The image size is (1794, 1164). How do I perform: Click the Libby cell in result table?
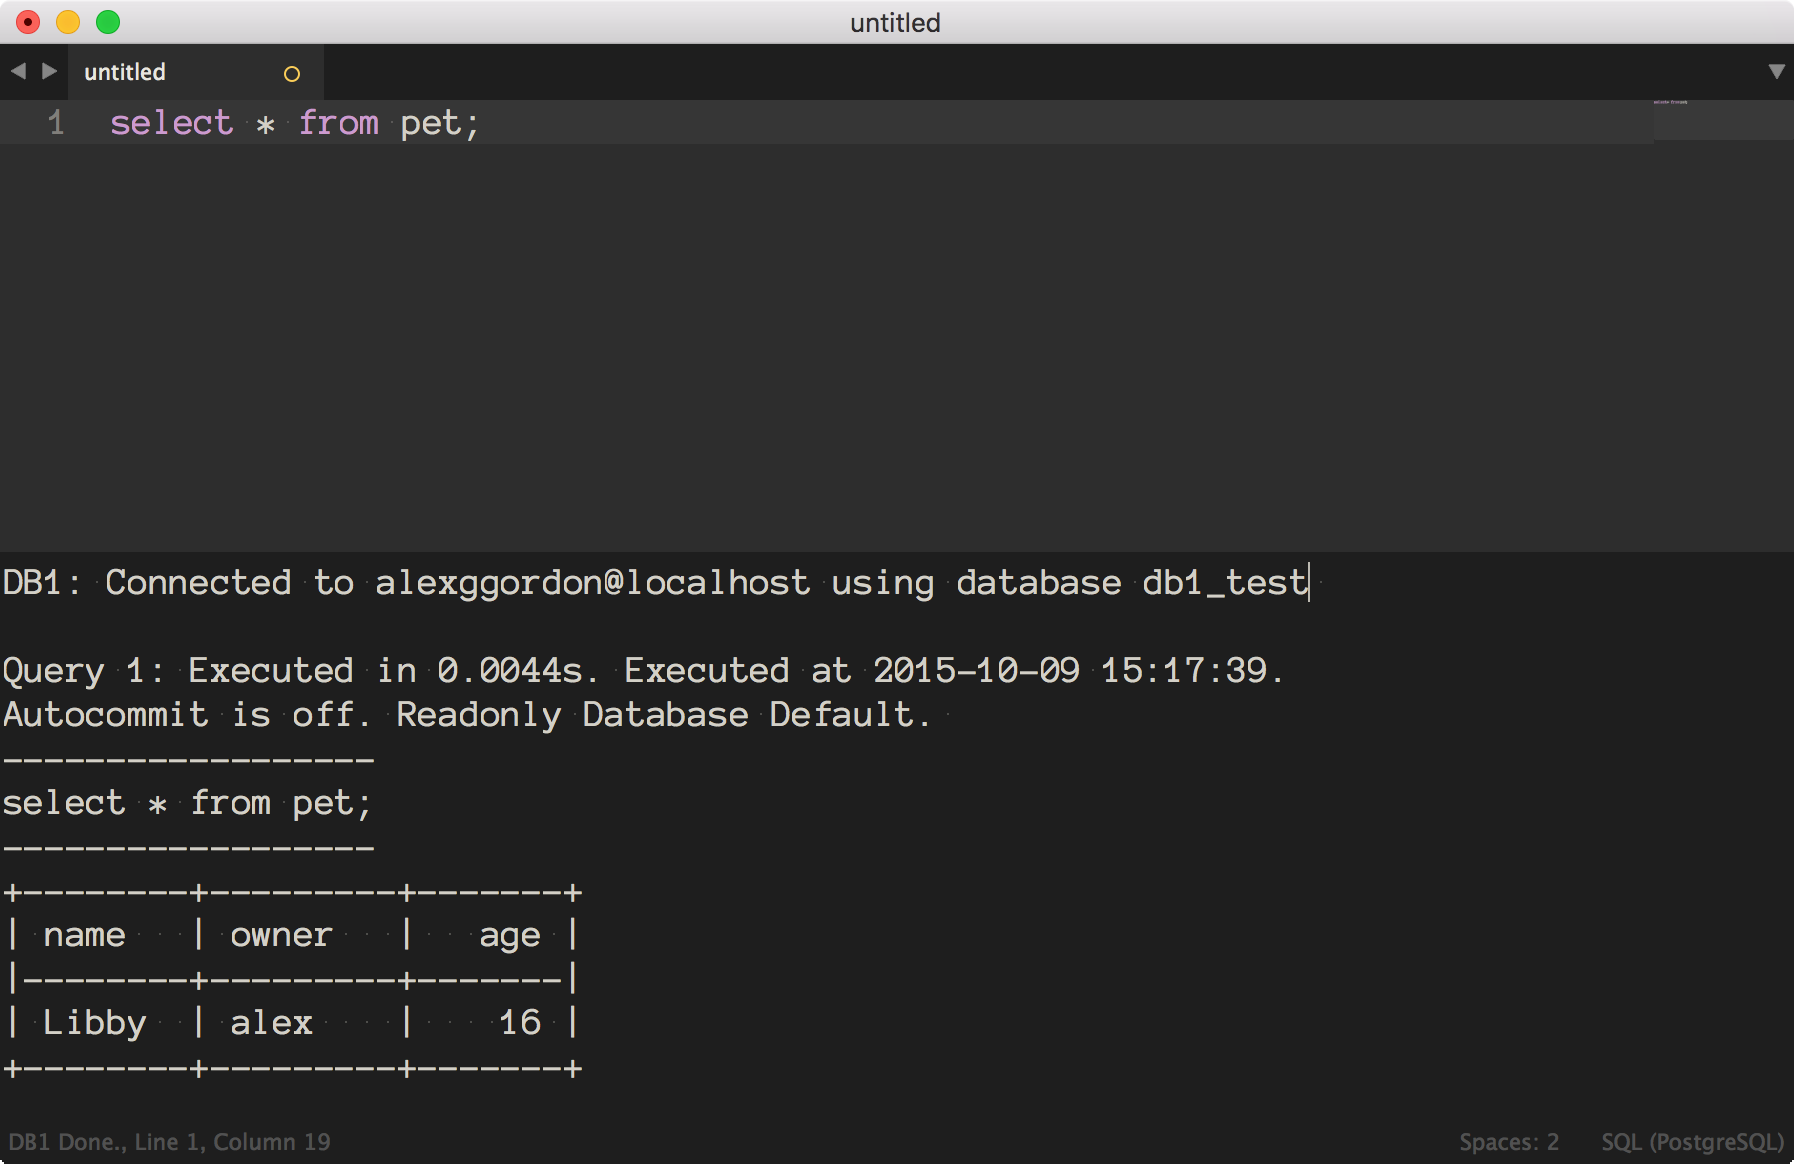pos(94,1023)
